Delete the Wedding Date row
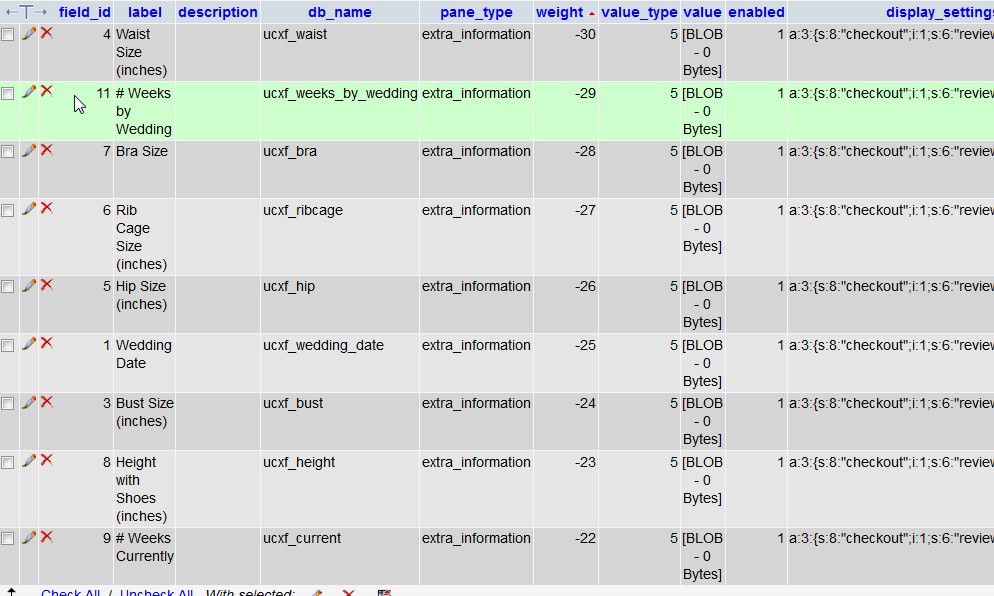The height and width of the screenshot is (596, 994). pos(46,345)
